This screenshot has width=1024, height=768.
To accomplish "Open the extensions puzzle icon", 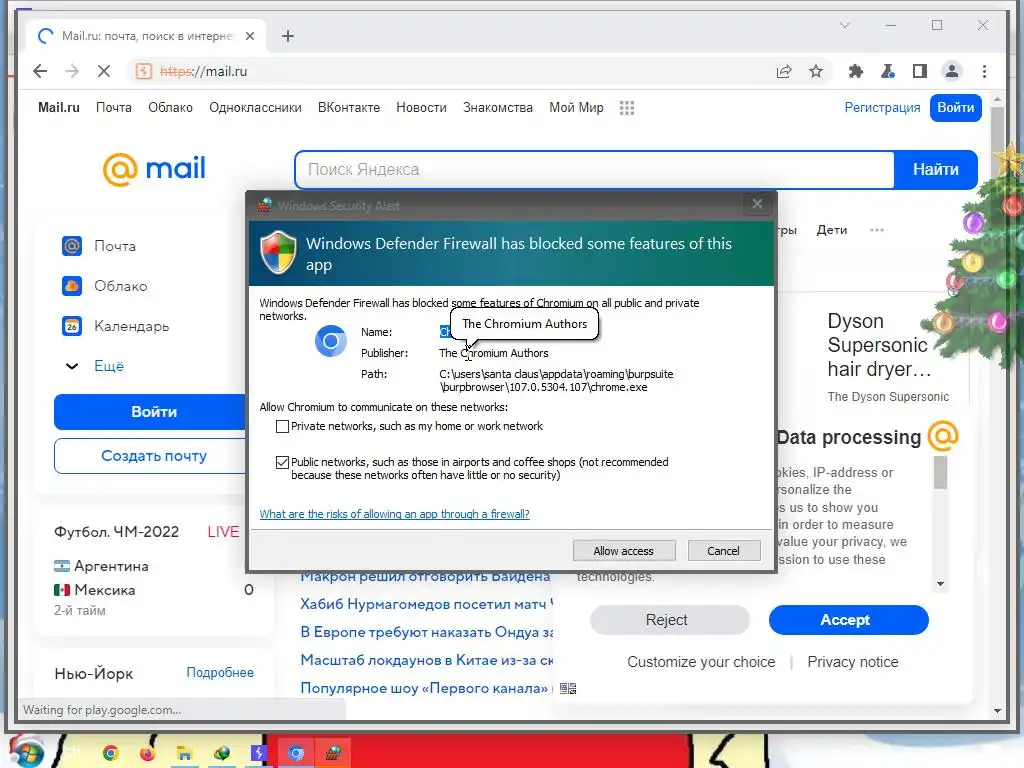I will 856,71.
